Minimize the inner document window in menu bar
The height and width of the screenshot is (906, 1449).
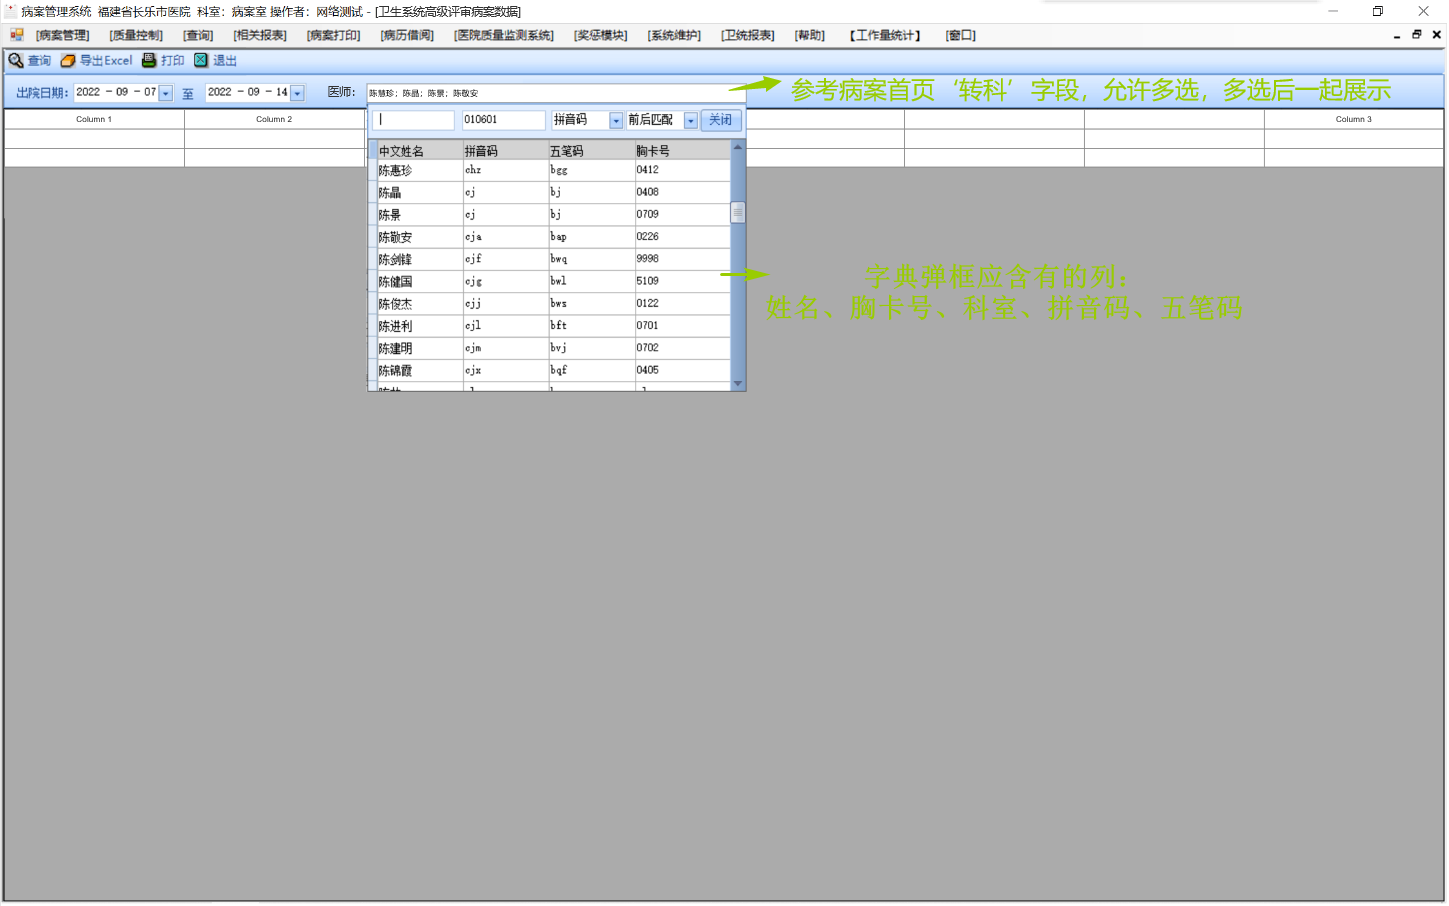pos(1397,35)
